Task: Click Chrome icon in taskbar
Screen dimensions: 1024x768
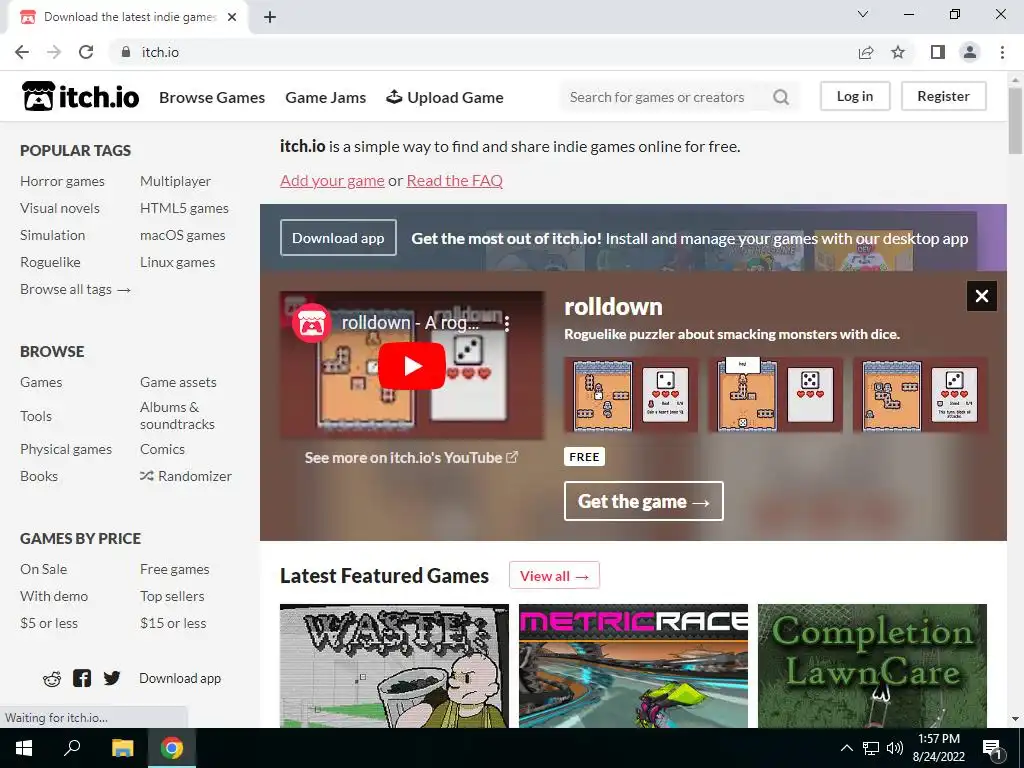Action: click(172, 748)
